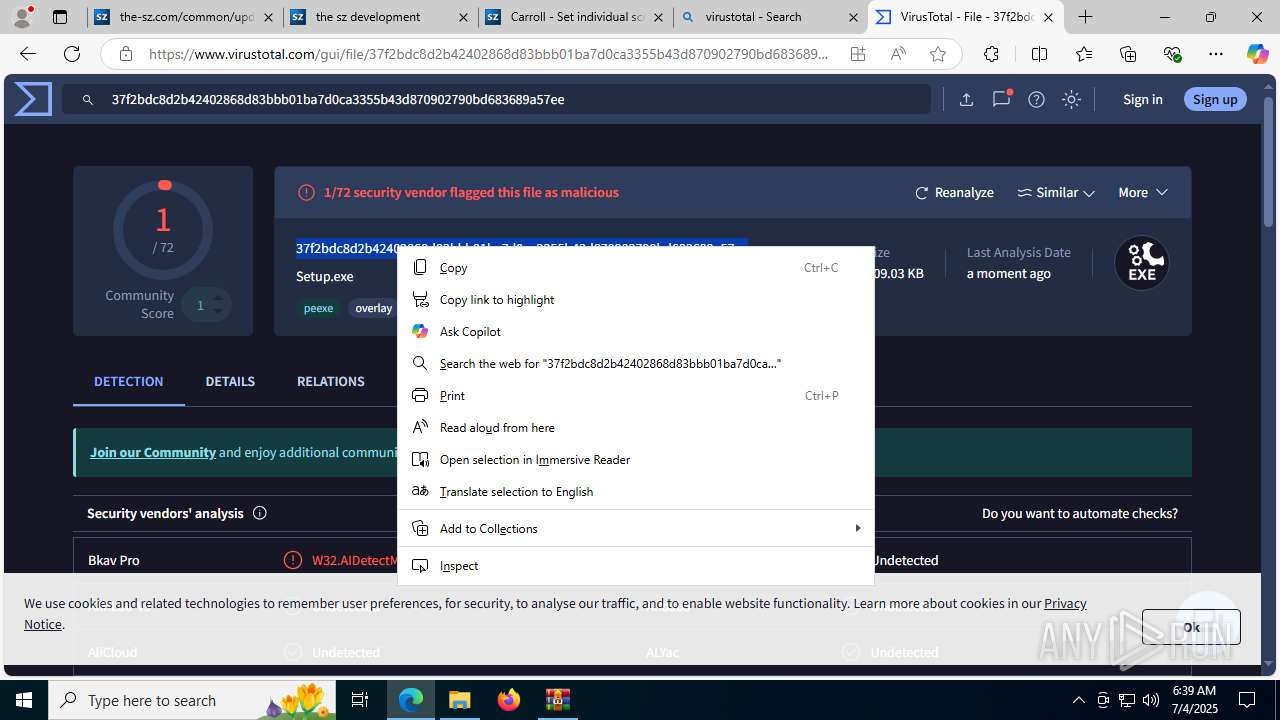Choose Search the web for hash entry
This screenshot has height=720, width=1280.
click(x=636, y=363)
